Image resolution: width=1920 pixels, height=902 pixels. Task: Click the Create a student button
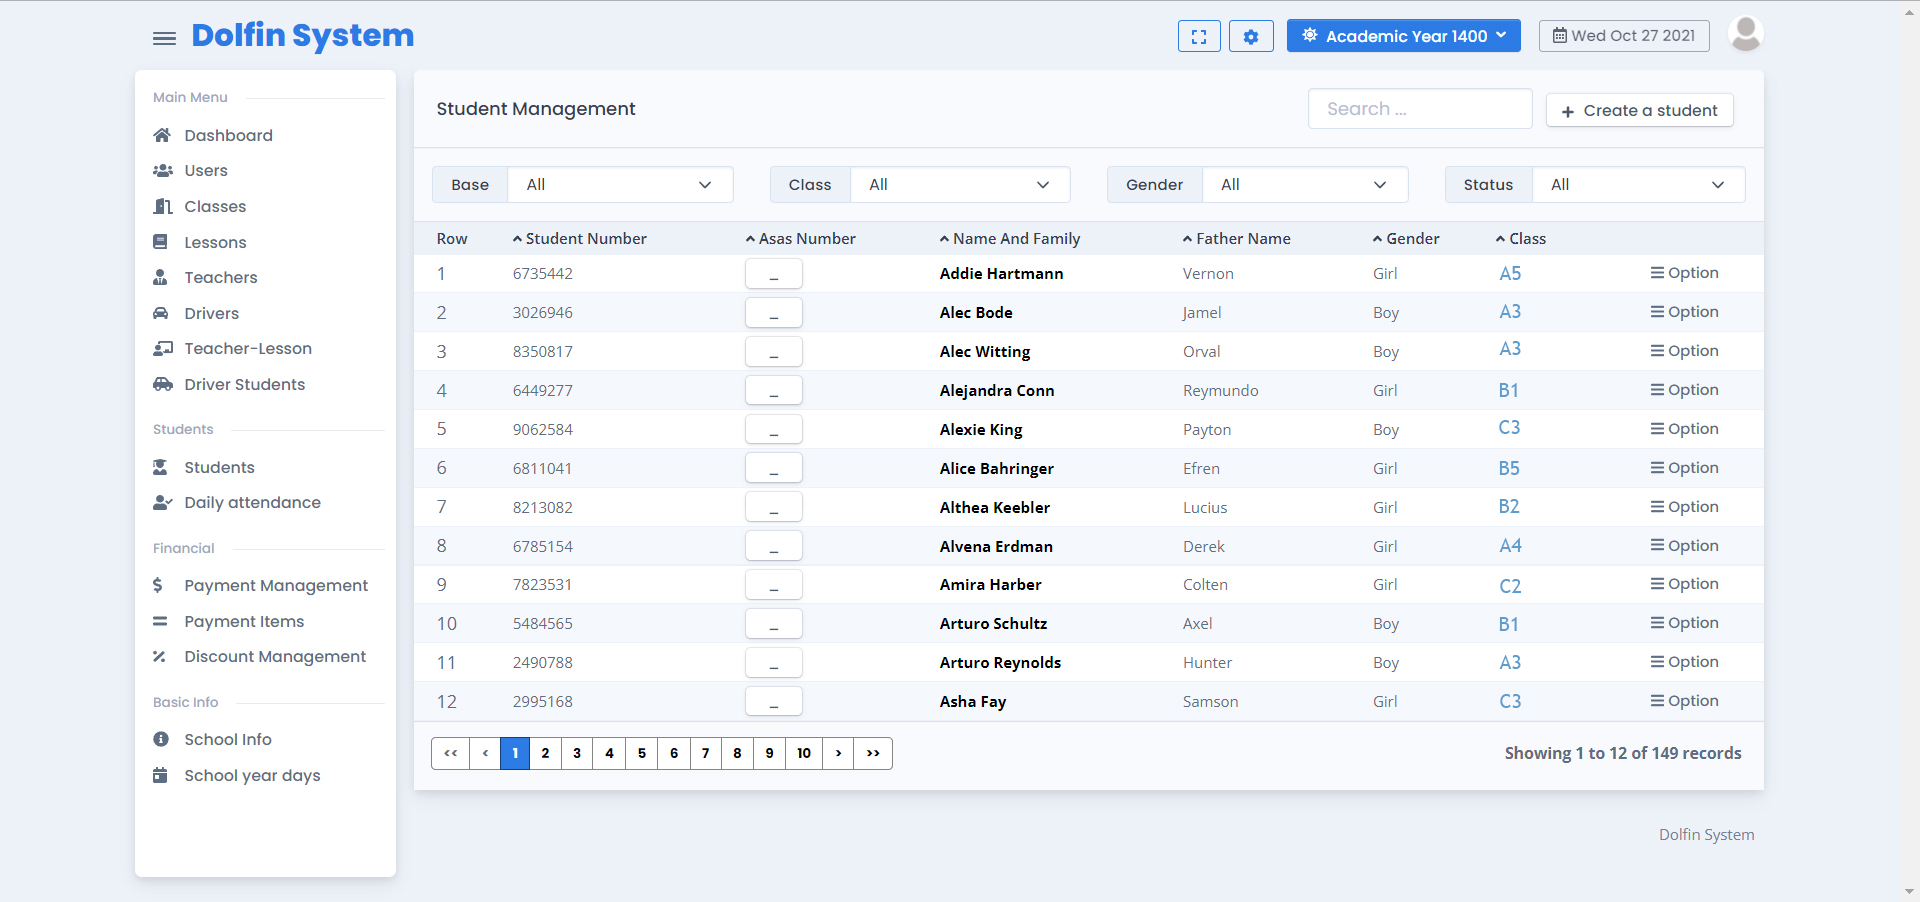click(1639, 110)
